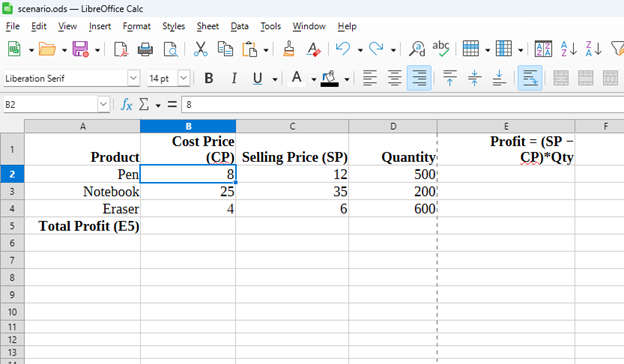The image size is (624, 364).
Task: Align cell content to top
Action: click(450, 78)
